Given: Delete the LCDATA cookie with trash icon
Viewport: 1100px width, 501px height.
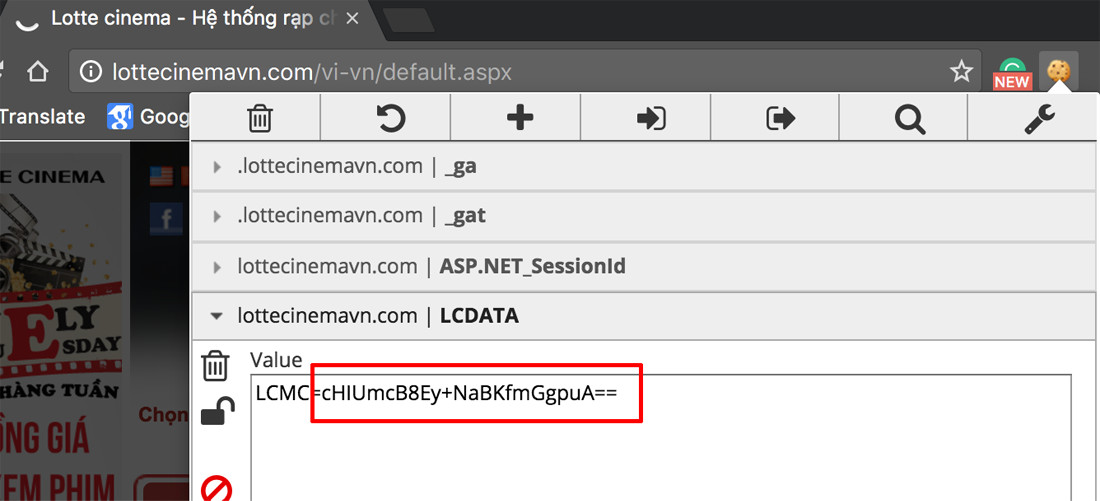Looking at the screenshot, I should pos(215,366).
